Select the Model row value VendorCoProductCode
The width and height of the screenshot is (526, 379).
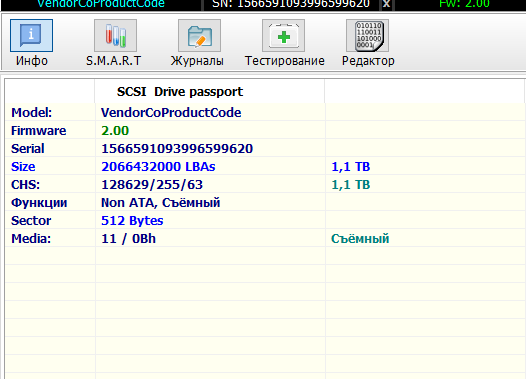click(x=171, y=112)
